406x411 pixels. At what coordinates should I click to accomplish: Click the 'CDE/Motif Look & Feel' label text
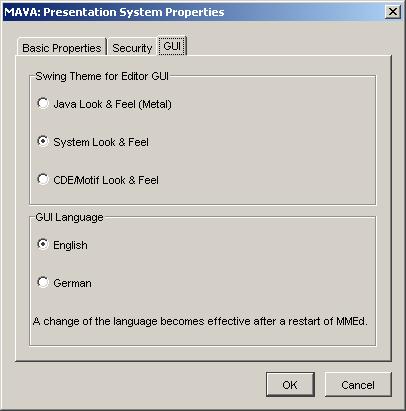(106, 180)
